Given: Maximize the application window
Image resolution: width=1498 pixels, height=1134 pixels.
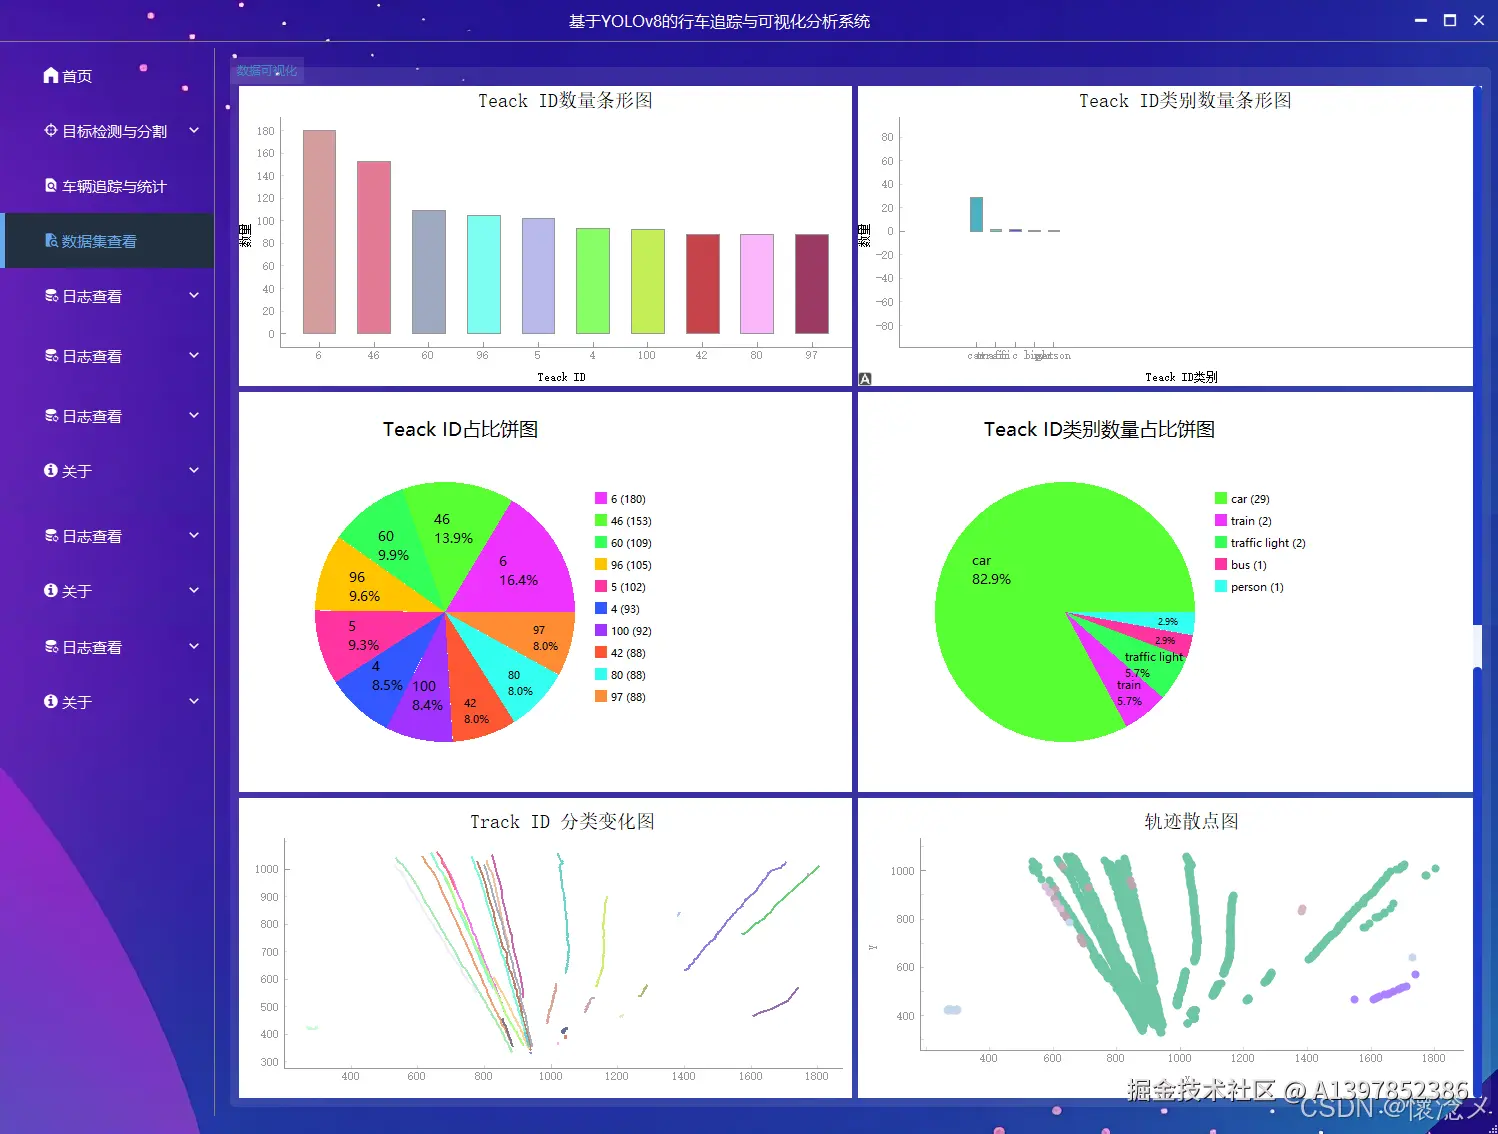Looking at the screenshot, I should 1450,20.
